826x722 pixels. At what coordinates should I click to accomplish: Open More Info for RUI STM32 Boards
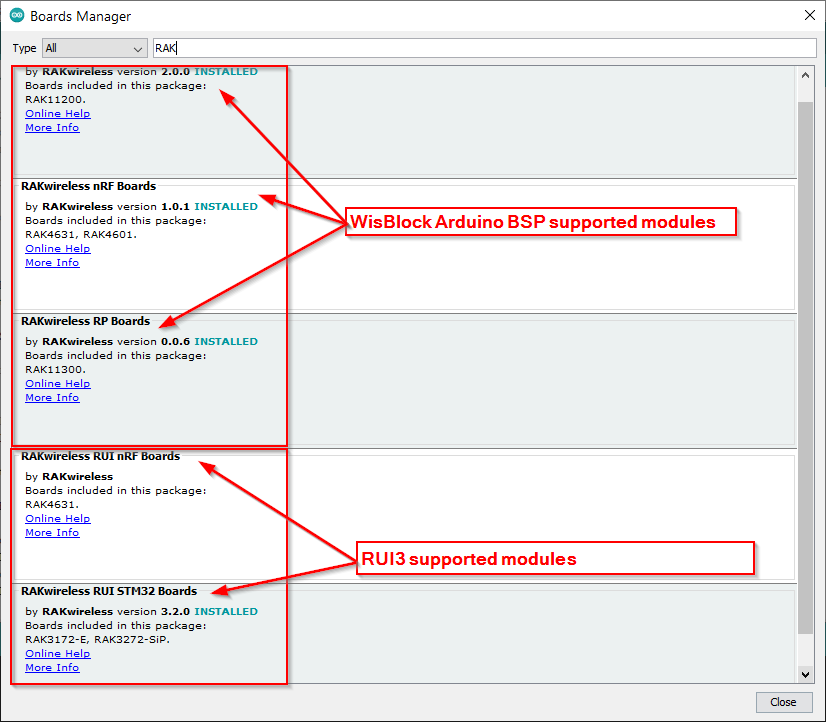[x=52, y=667]
